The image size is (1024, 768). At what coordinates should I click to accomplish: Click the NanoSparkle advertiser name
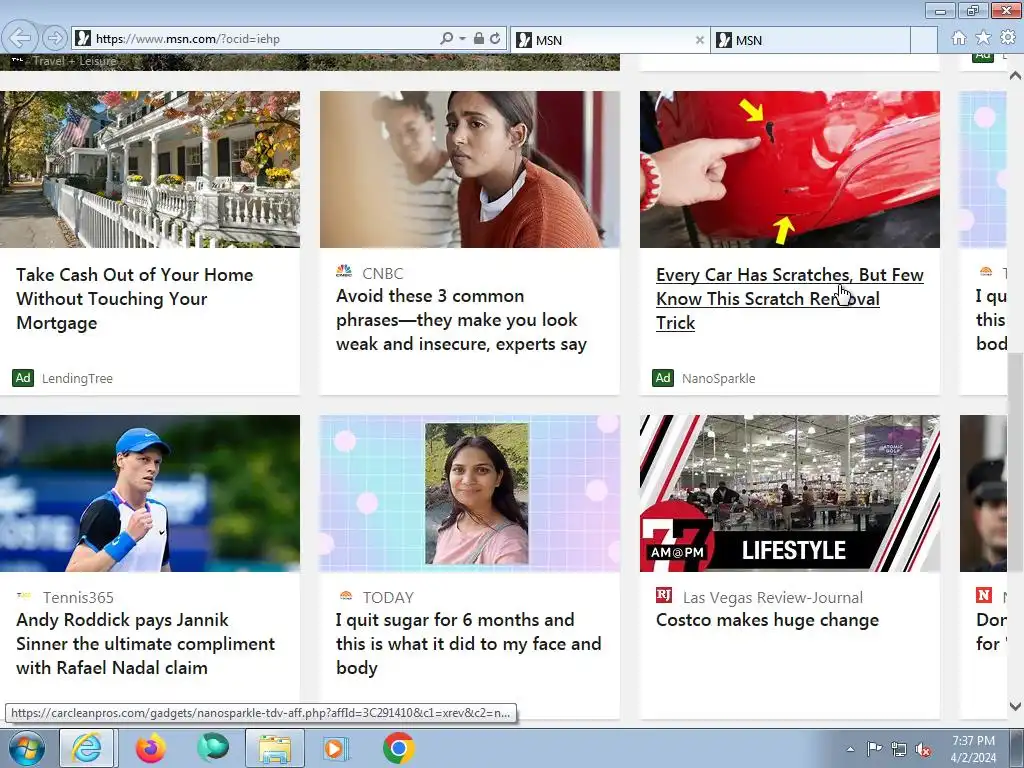tap(718, 378)
